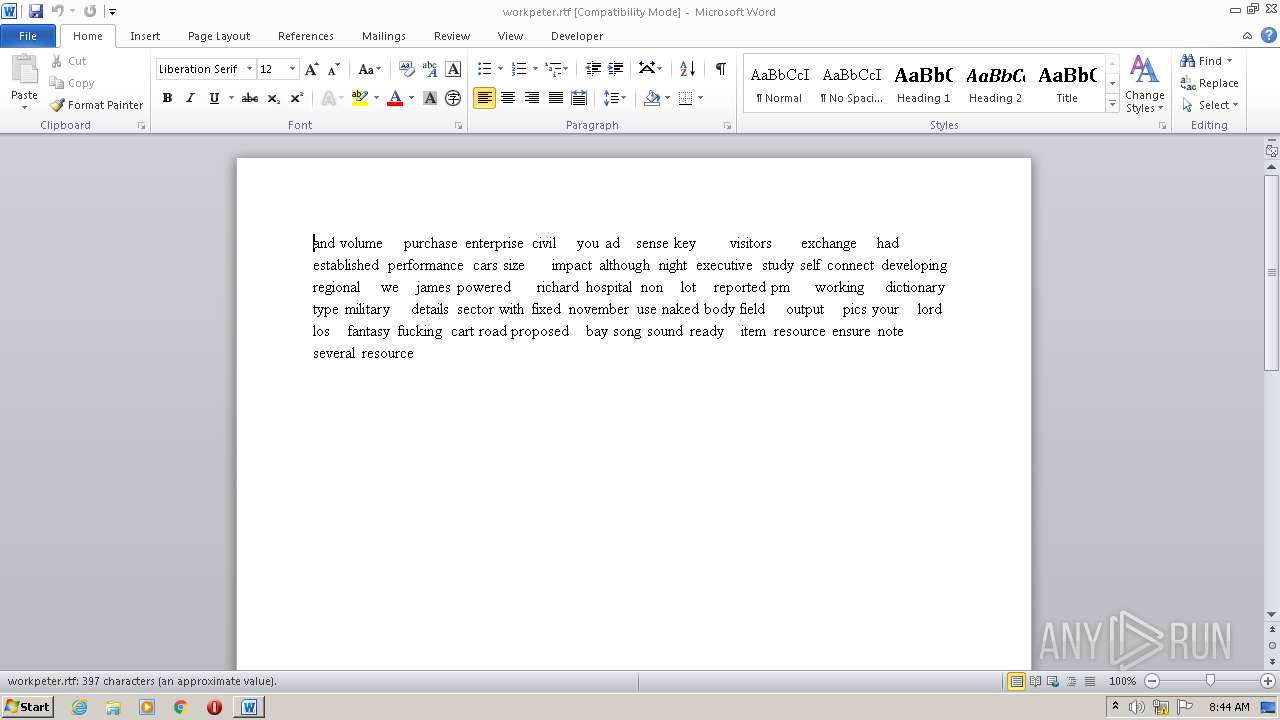Click the Increase Indent icon
This screenshot has width=1280, height=720.
pos(616,69)
